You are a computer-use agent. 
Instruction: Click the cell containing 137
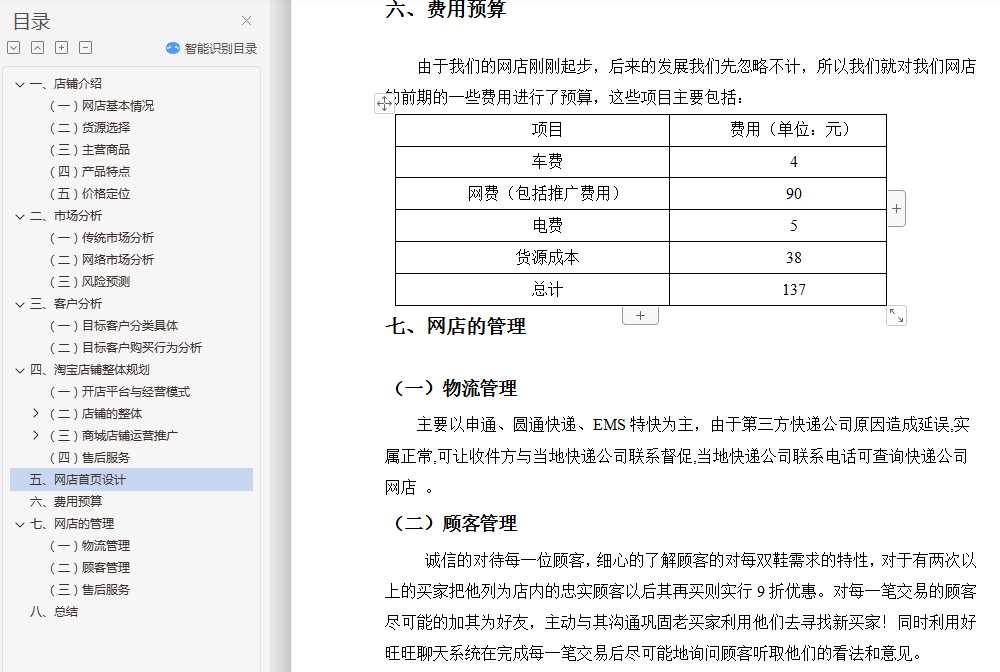coord(778,289)
